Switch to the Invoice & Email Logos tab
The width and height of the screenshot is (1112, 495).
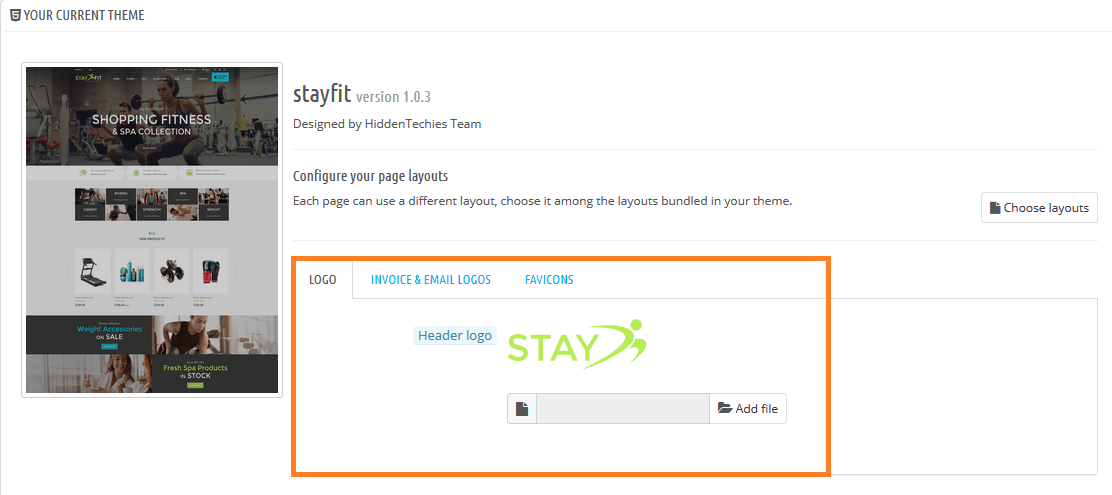(430, 279)
